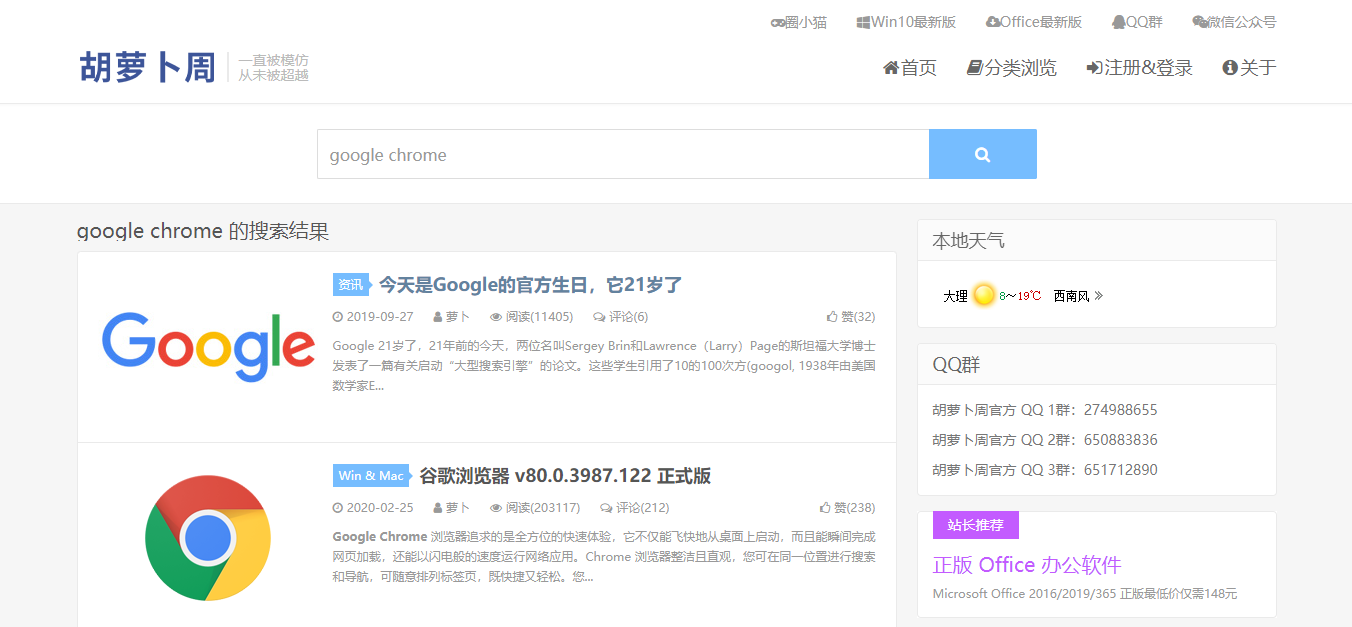Open Win10最新版 link with Windows icon
The image size is (1352, 627).
(906, 22)
